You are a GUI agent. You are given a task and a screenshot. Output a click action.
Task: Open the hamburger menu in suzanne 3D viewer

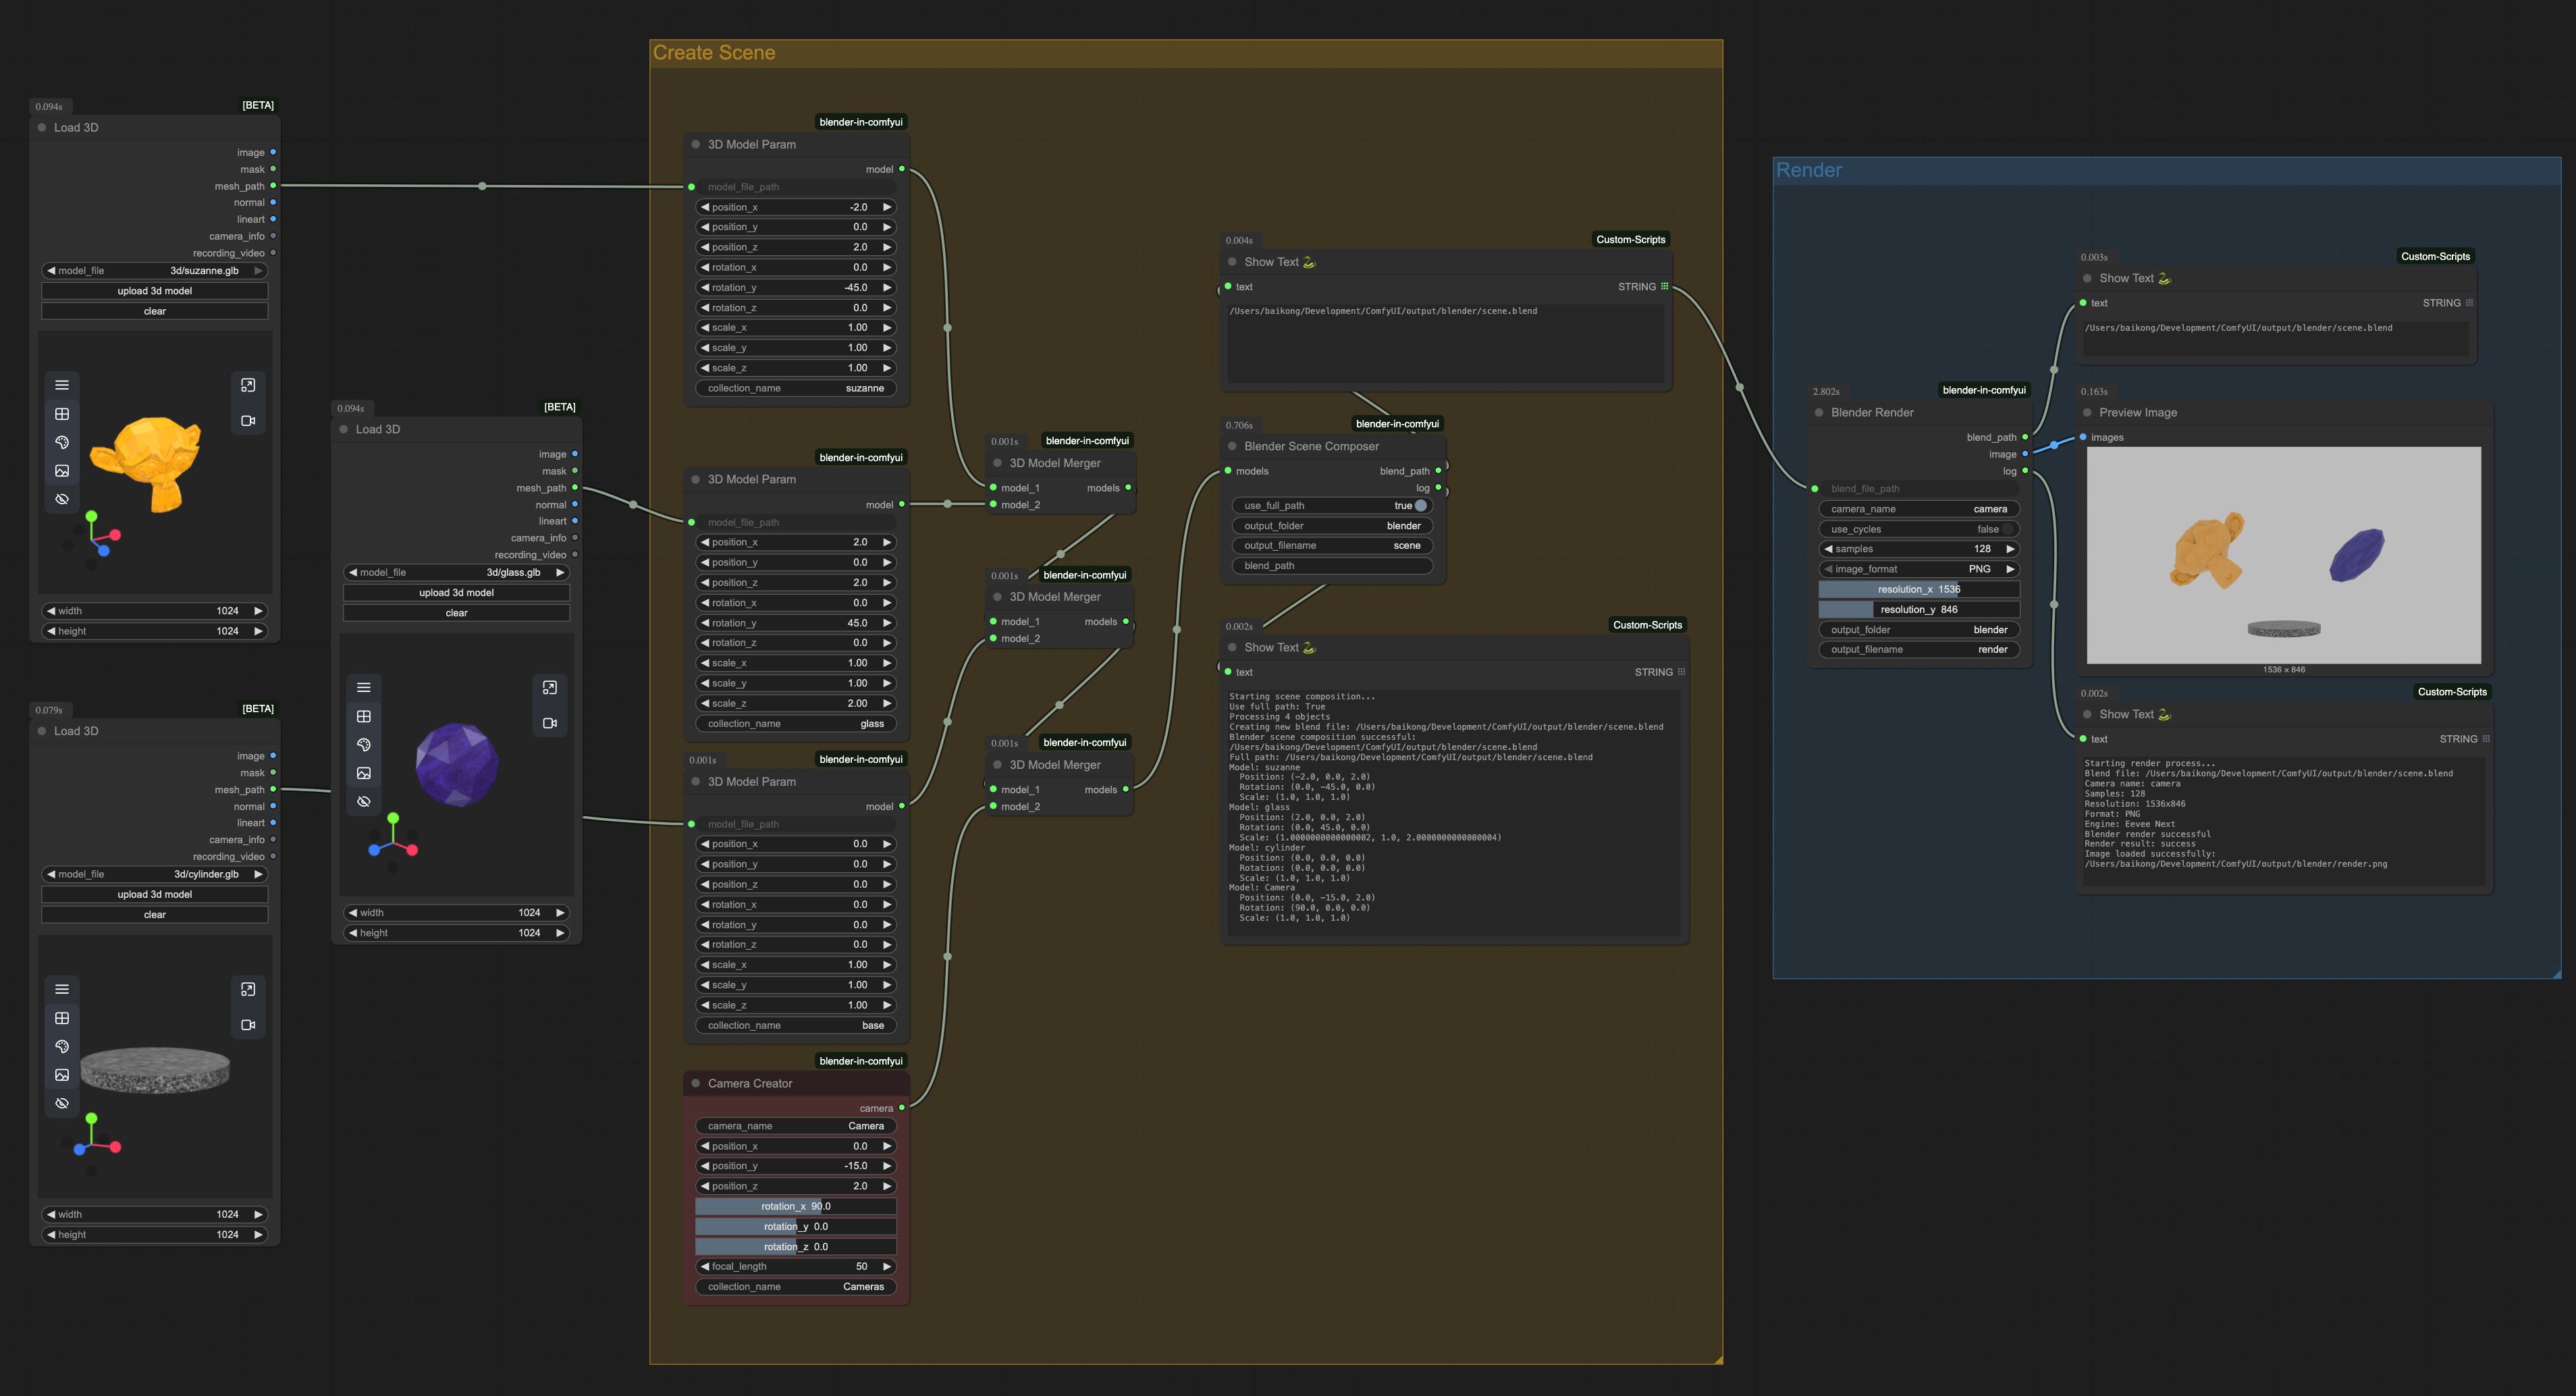coord(62,385)
